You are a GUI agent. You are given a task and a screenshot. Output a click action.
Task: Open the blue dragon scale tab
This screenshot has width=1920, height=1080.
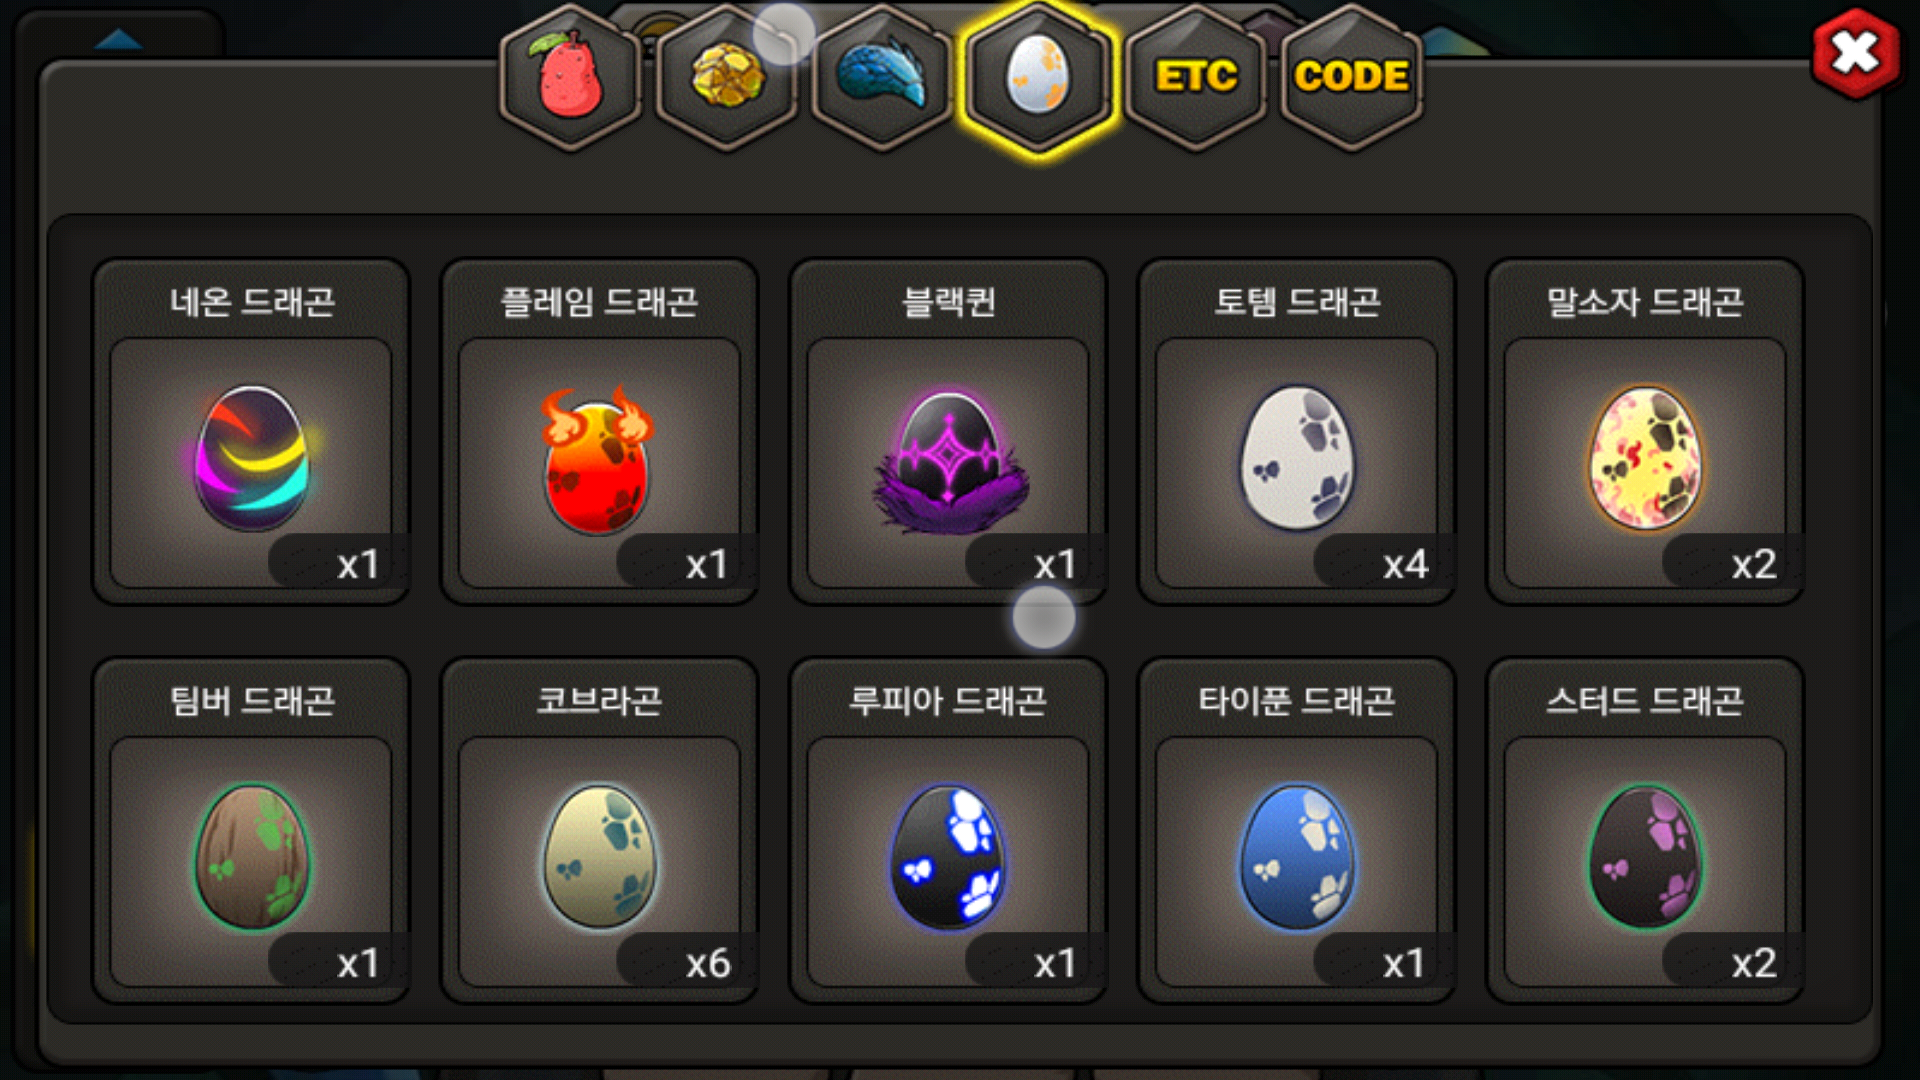pyautogui.click(x=883, y=78)
